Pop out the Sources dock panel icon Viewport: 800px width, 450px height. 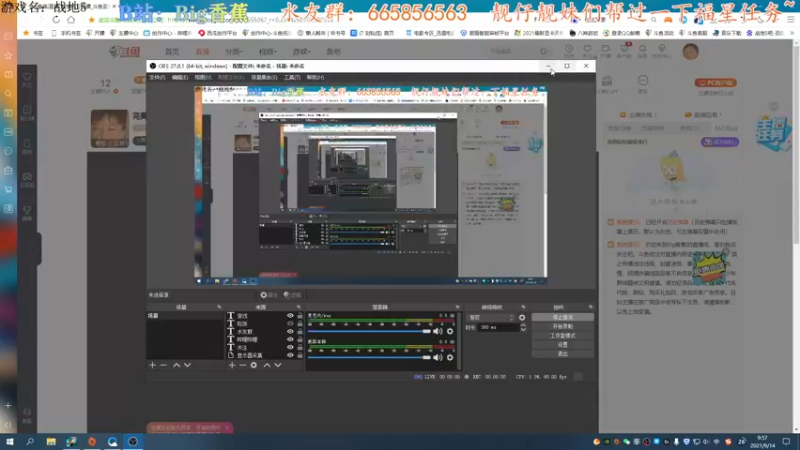298,307
